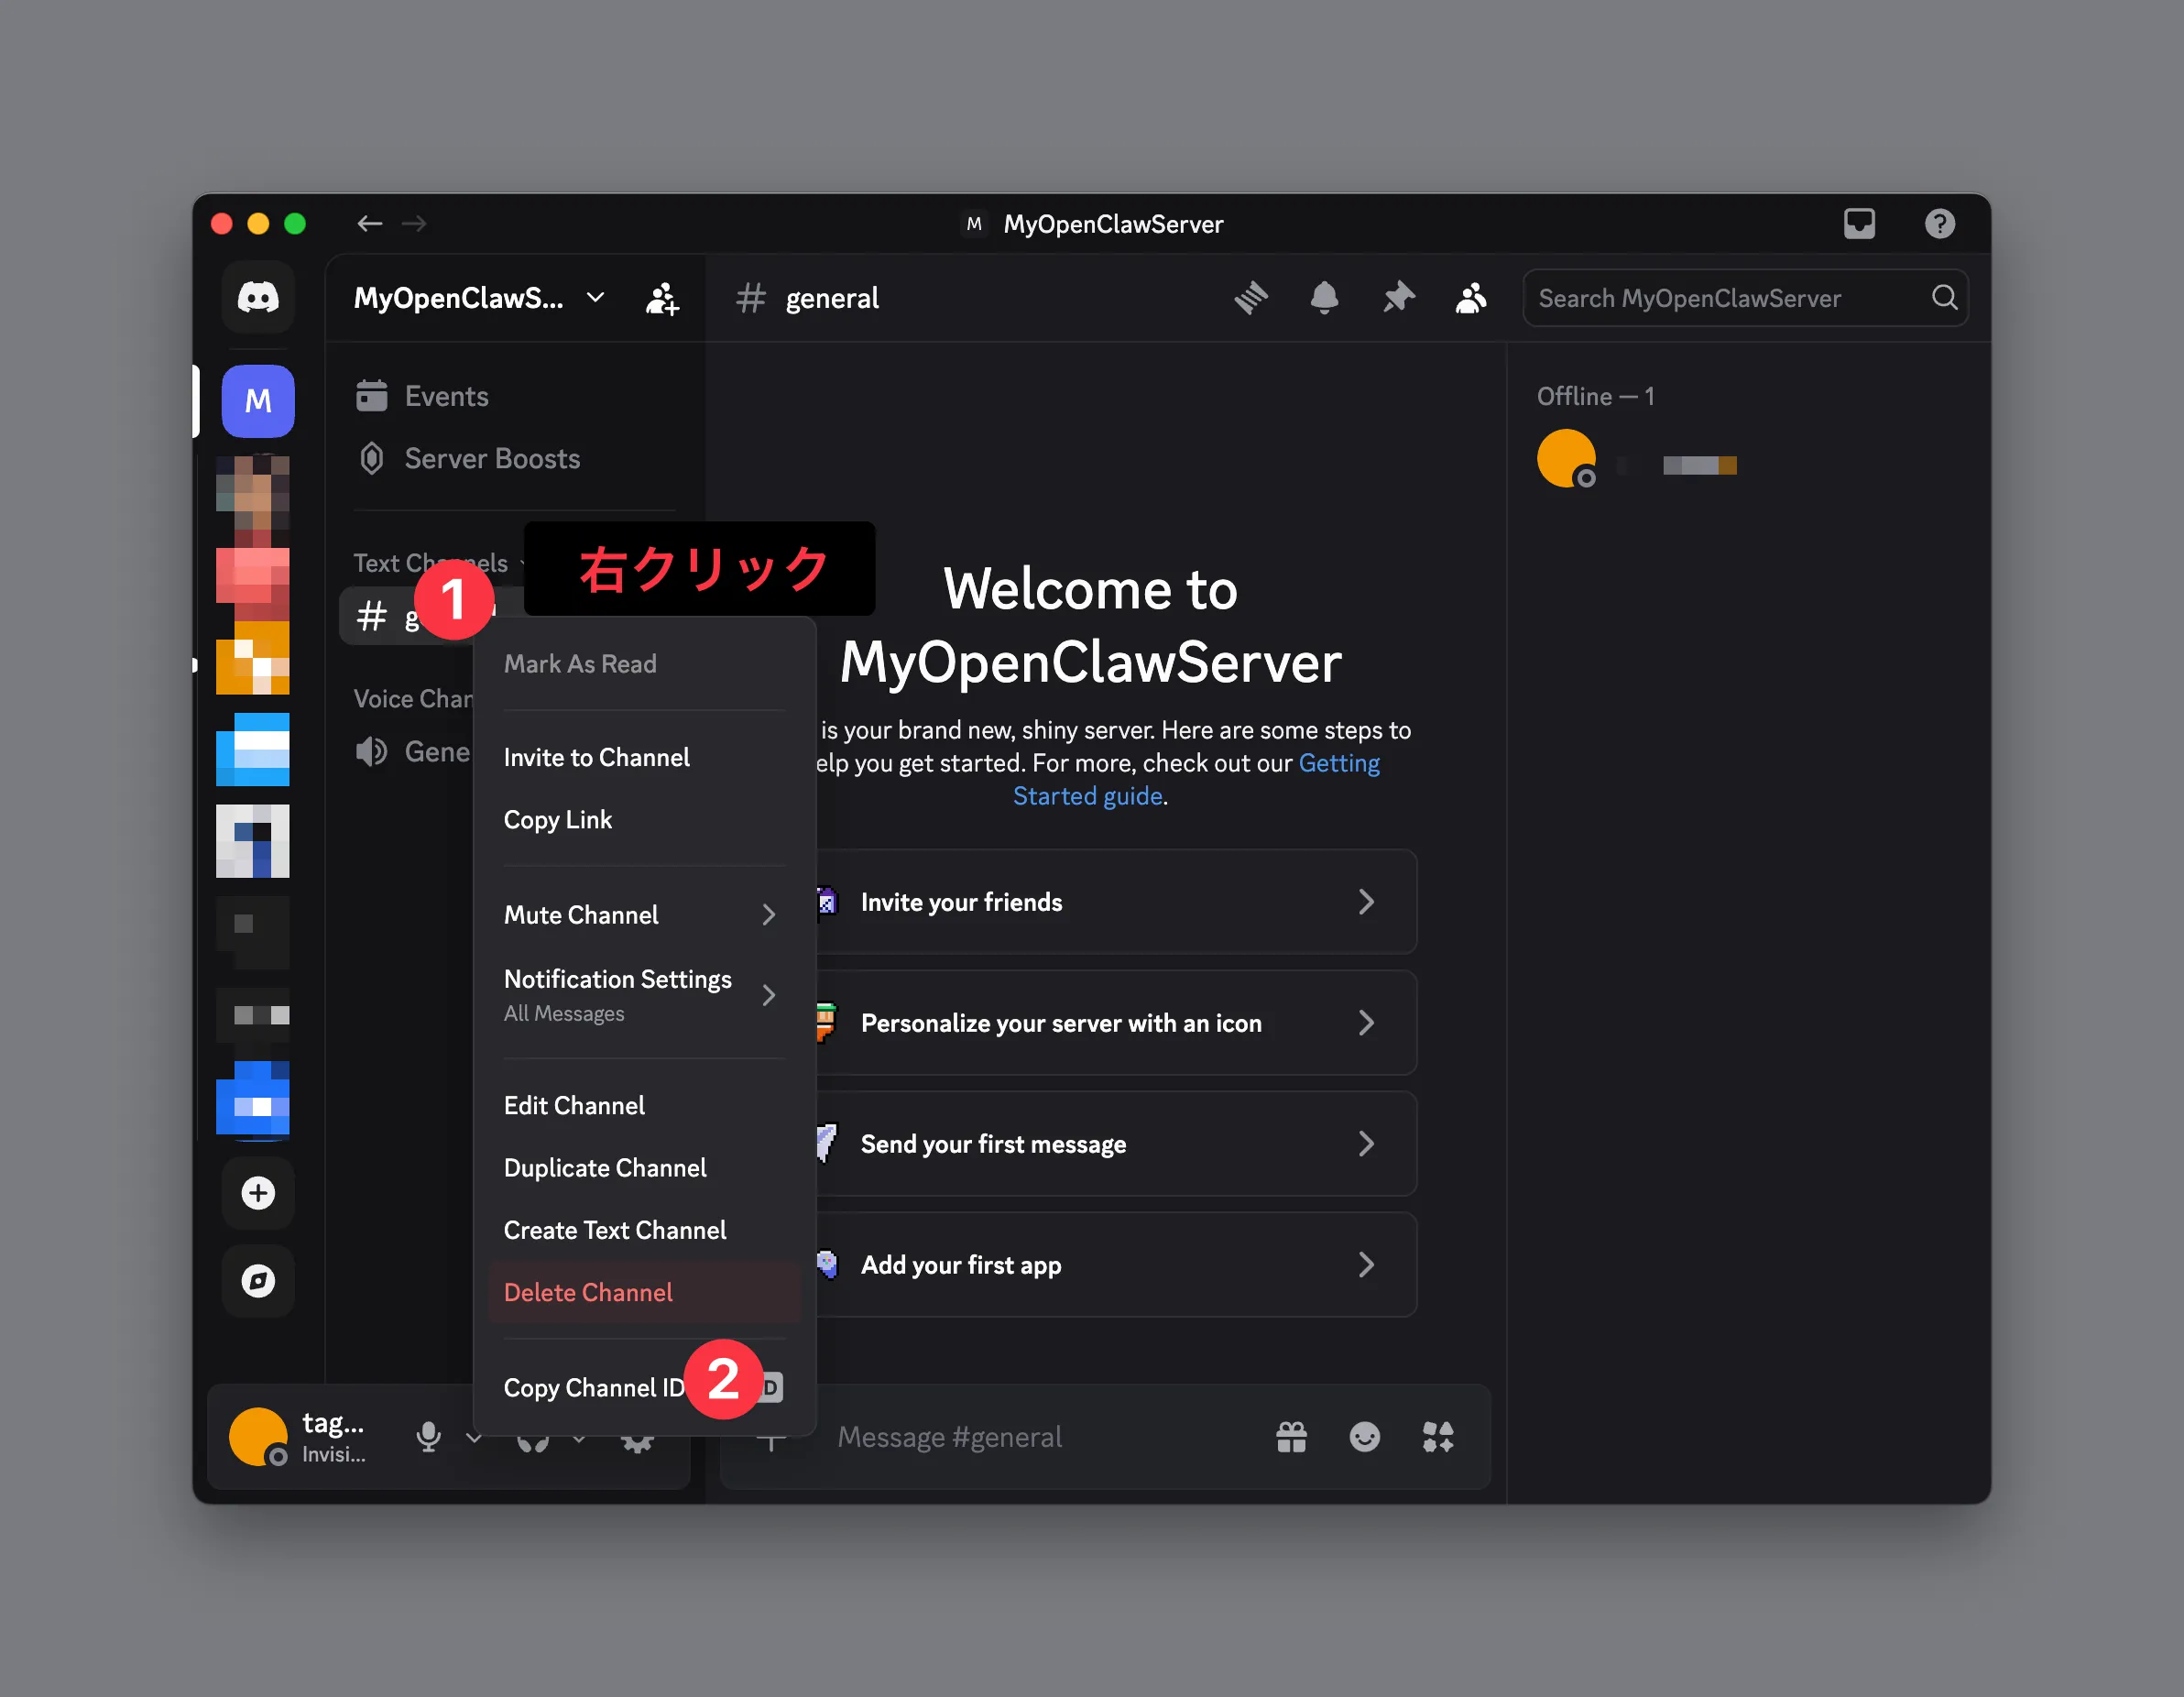Click Edit Channel menu entry
2184x1697 pixels.
(574, 1105)
